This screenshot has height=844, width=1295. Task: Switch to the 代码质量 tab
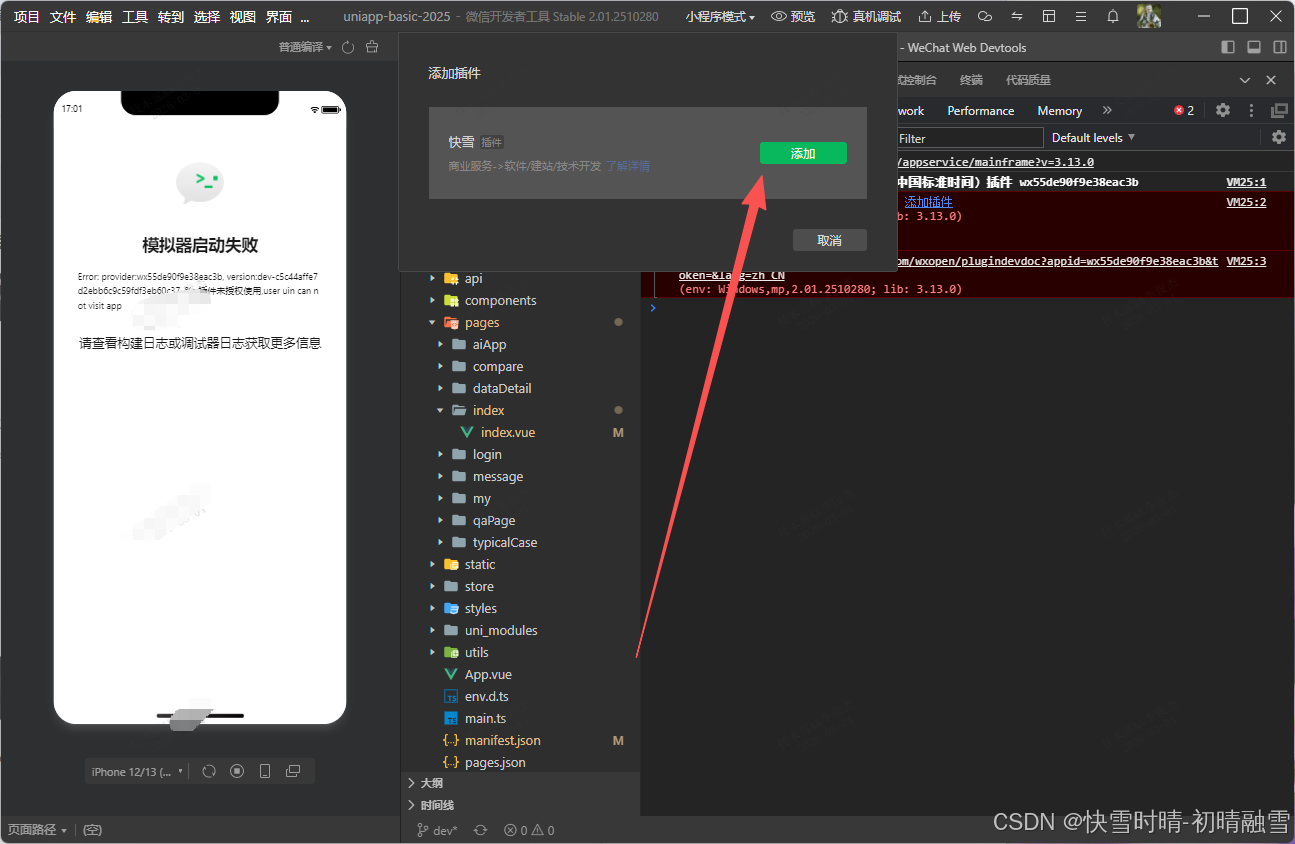point(1028,80)
